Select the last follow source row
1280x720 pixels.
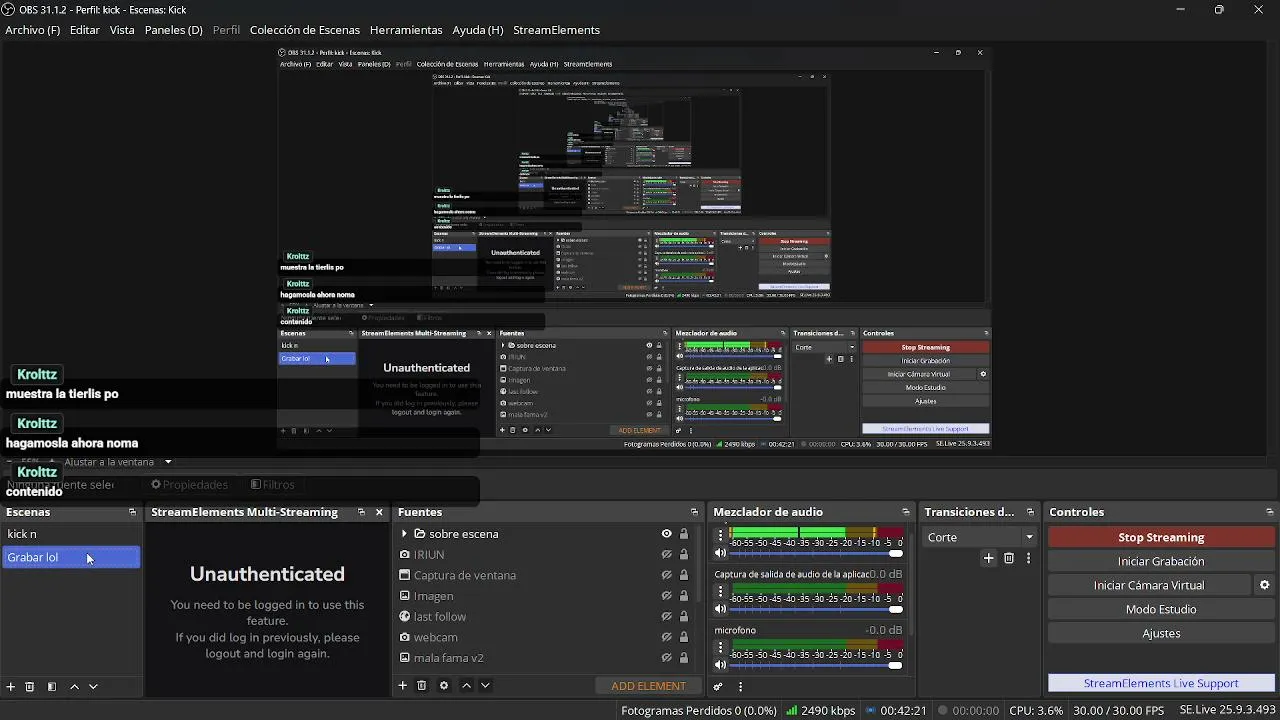click(x=543, y=617)
